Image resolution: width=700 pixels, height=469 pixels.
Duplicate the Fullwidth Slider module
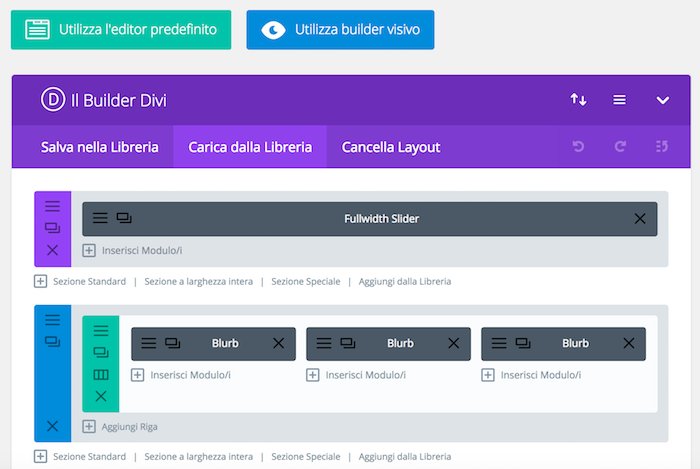click(x=124, y=218)
